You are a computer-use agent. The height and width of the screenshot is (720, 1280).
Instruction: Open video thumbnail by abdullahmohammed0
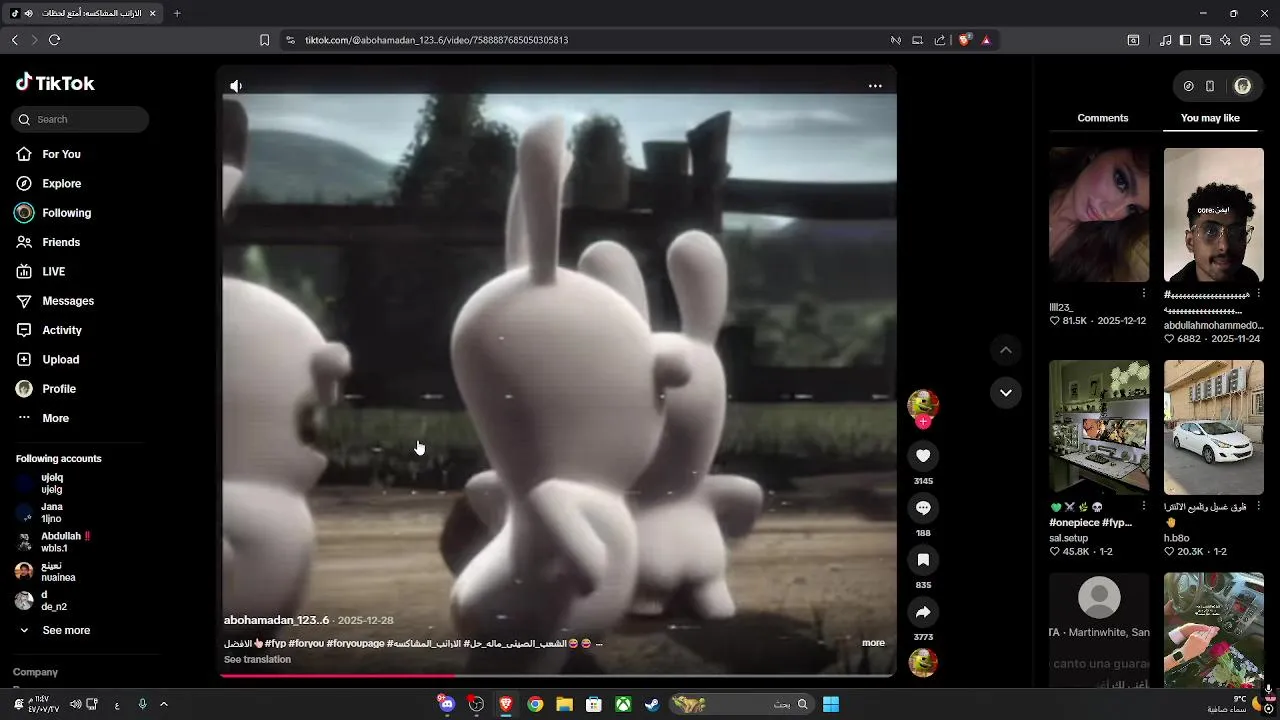pos(1214,215)
